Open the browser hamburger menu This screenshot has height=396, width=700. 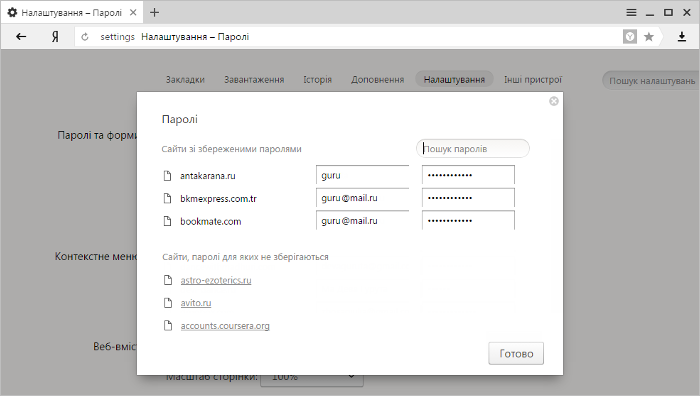[631, 13]
